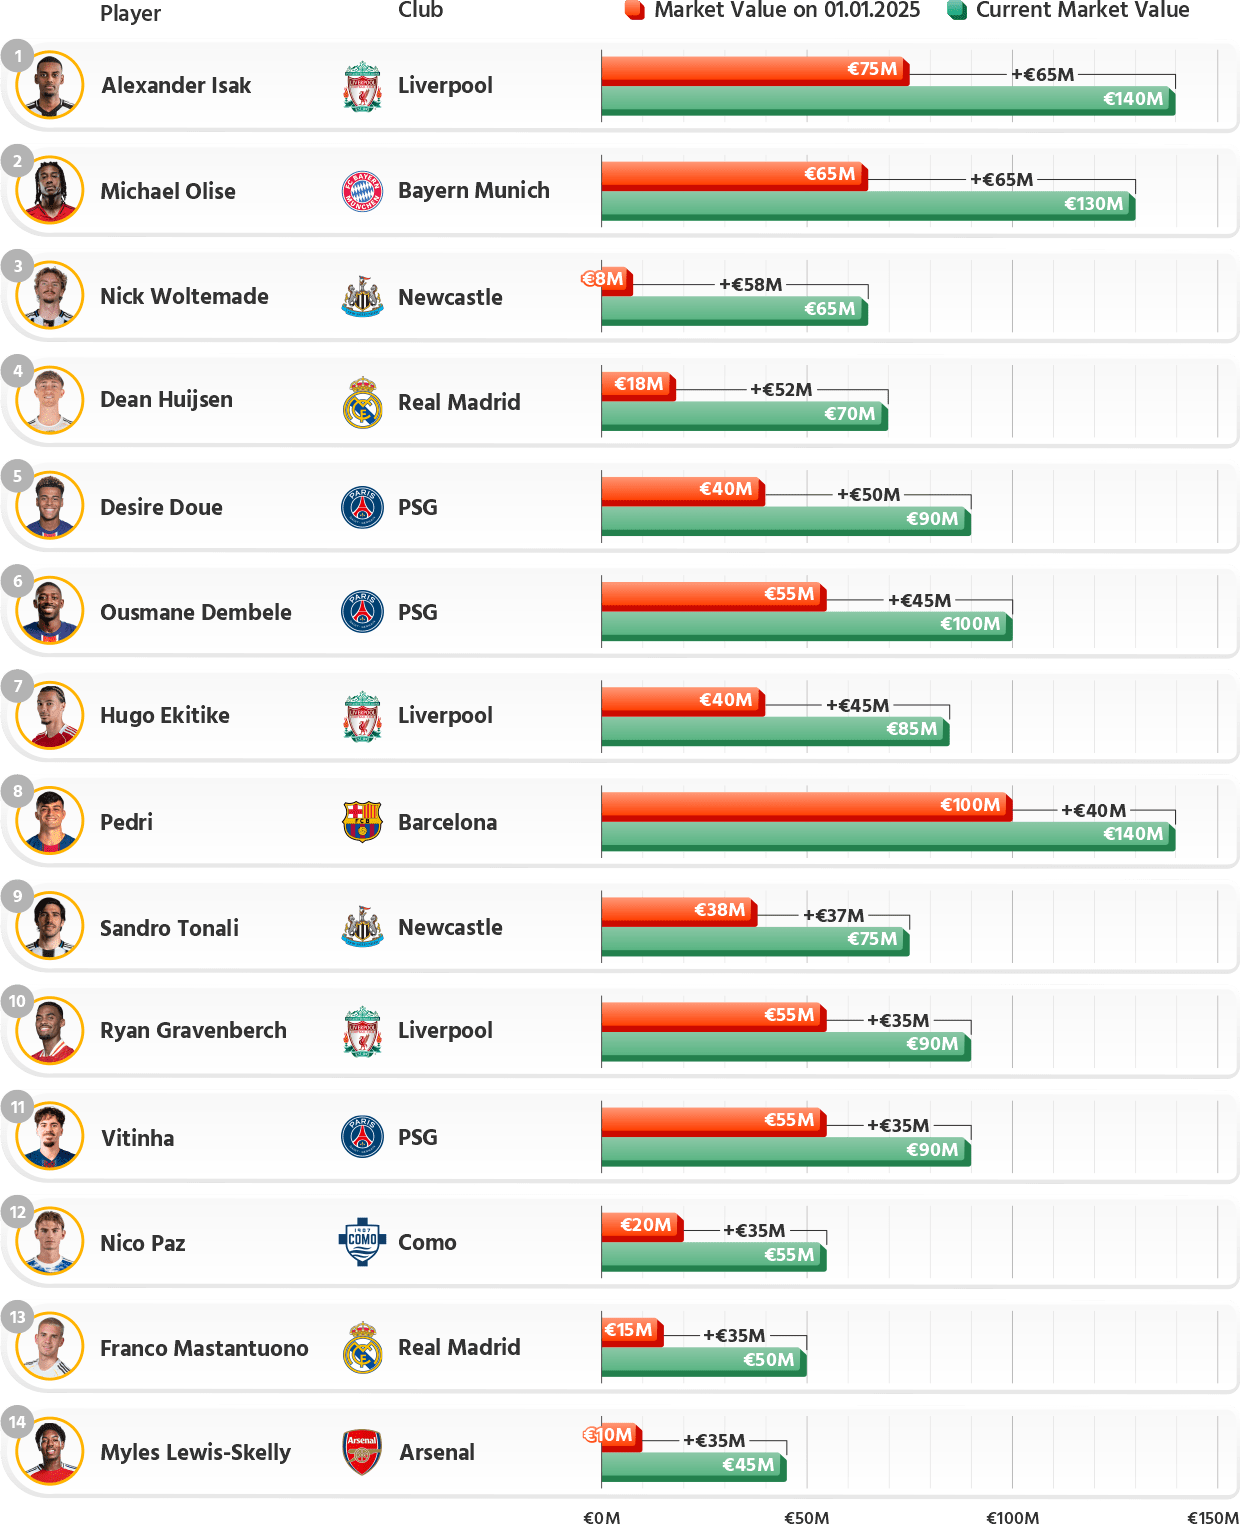Click the Player column header
The image size is (1240, 1524).
pyautogui.click(x=130, y=13)
